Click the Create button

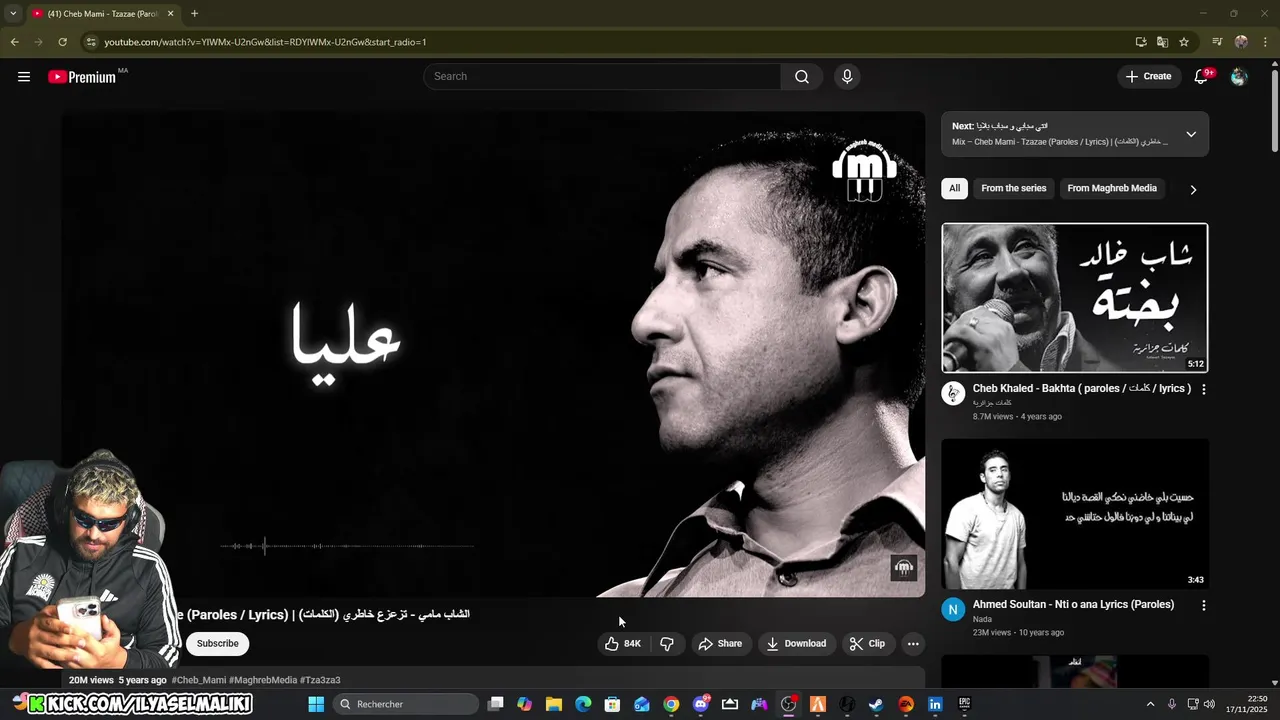1148,77
